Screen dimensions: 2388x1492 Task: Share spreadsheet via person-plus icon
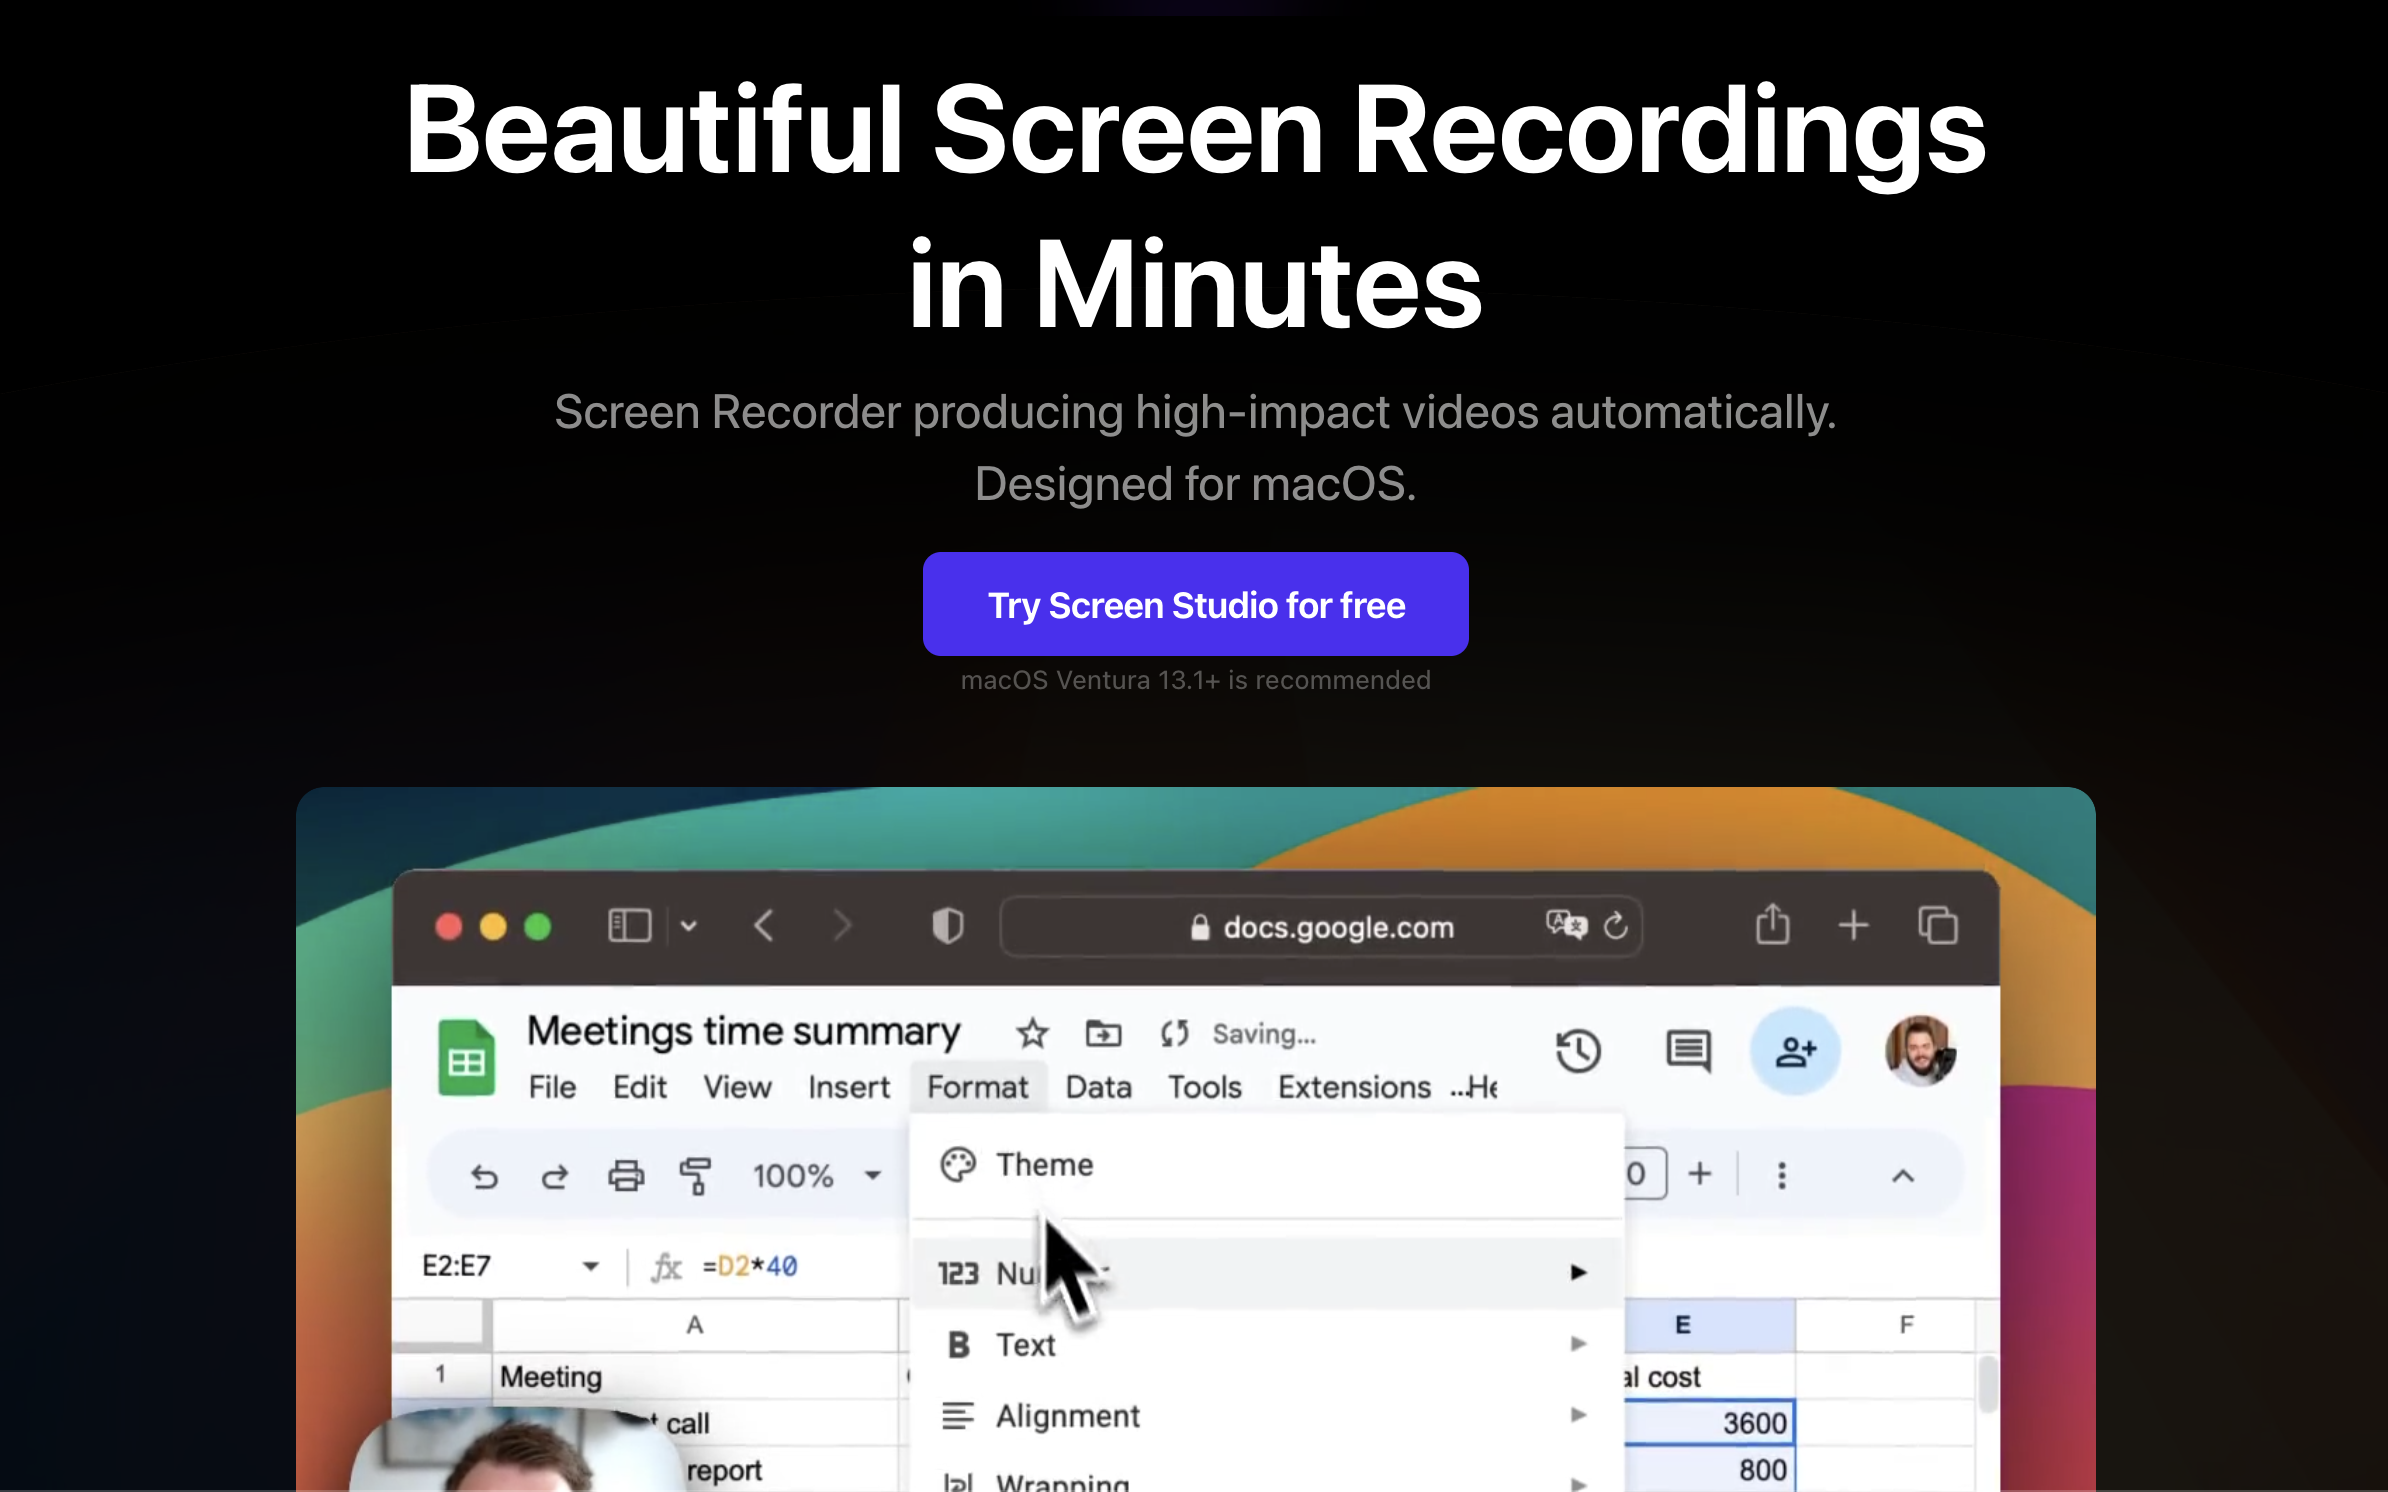(x=1795, y=1050)
